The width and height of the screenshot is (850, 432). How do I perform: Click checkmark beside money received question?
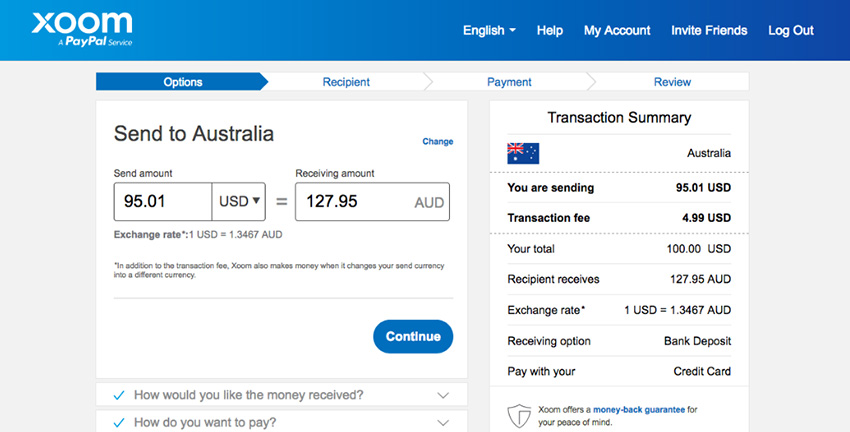tap(119, 395)
